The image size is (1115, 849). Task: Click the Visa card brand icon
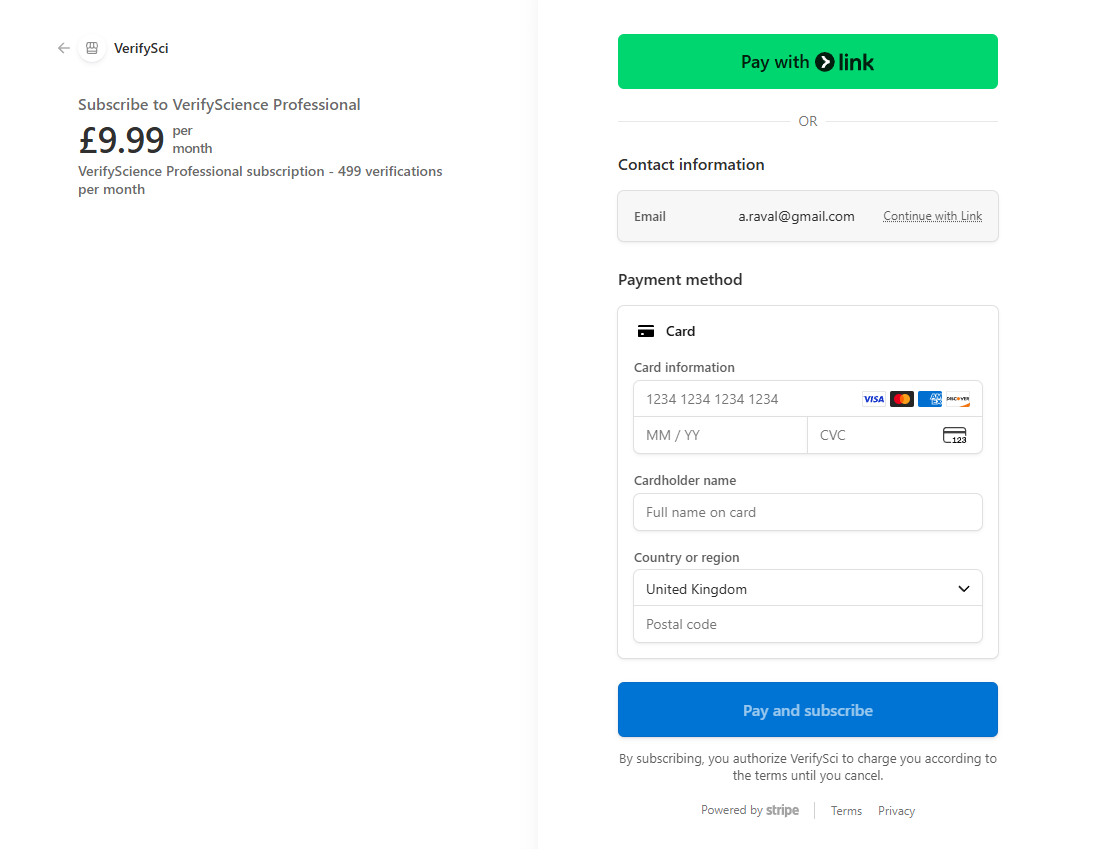coord(873,399)
